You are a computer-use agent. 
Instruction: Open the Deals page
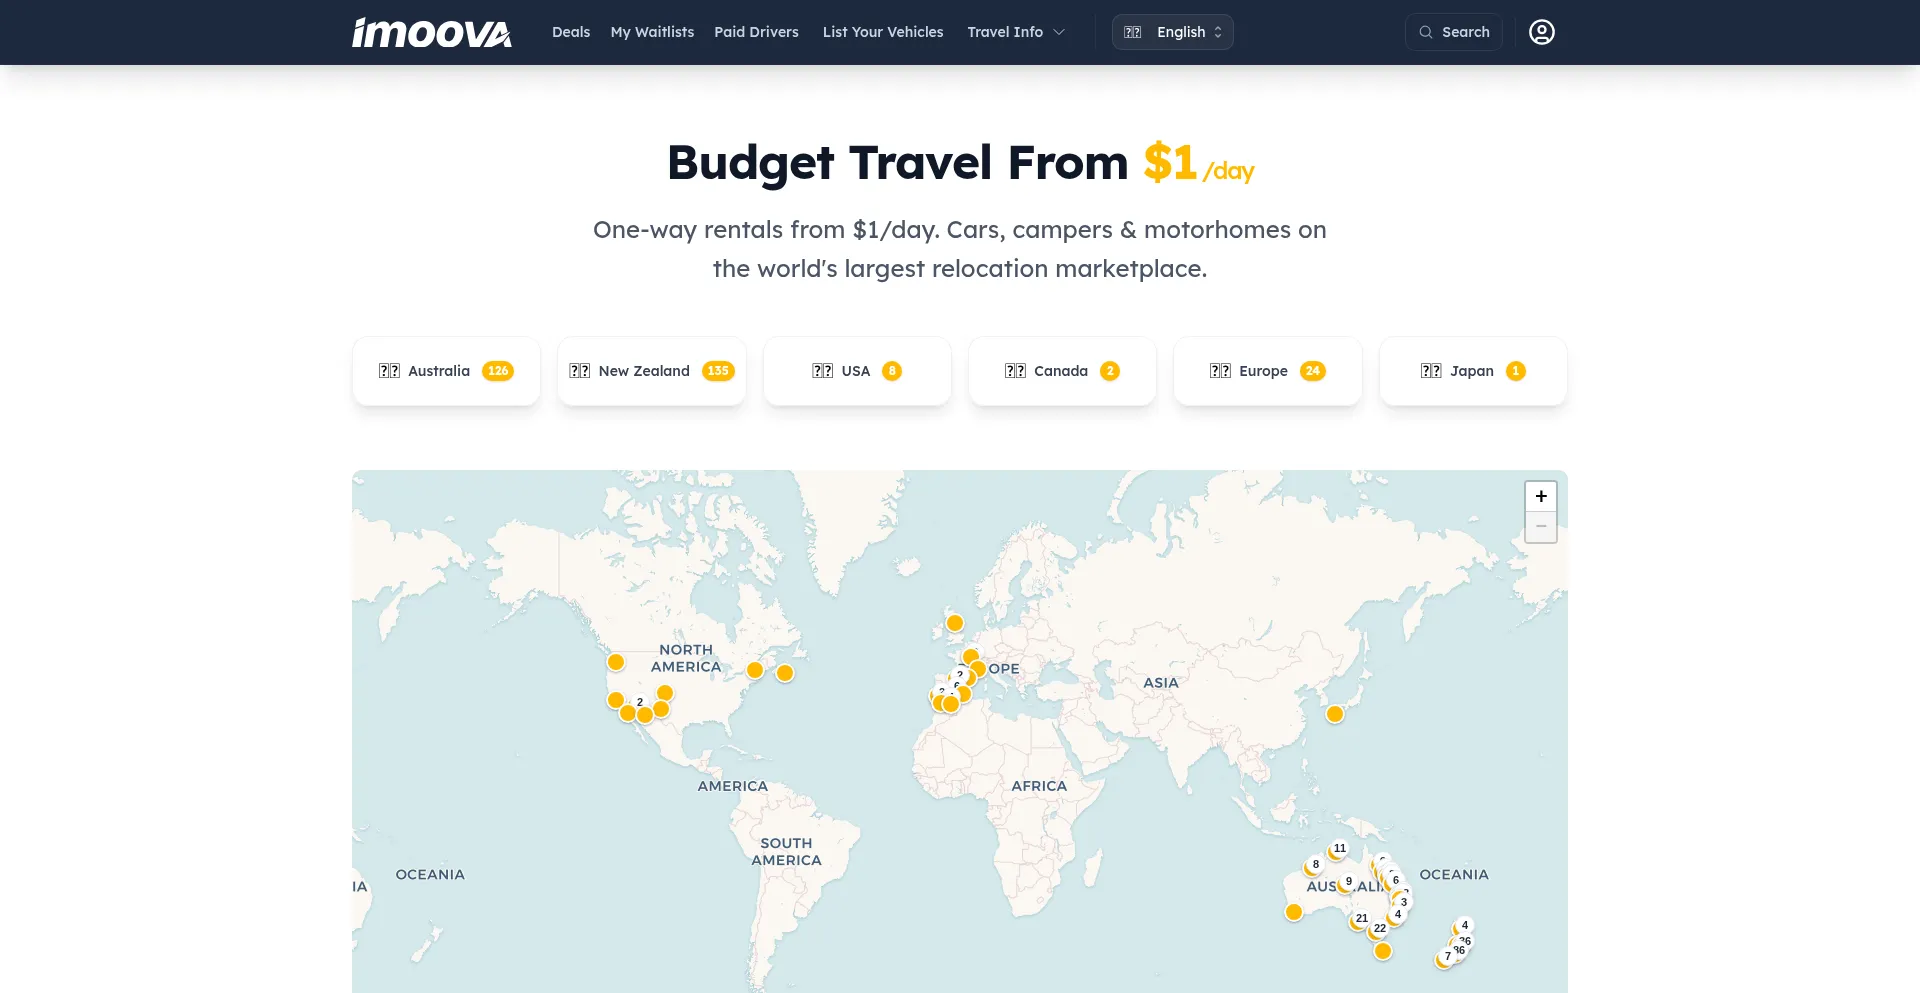tap(571, 32)
